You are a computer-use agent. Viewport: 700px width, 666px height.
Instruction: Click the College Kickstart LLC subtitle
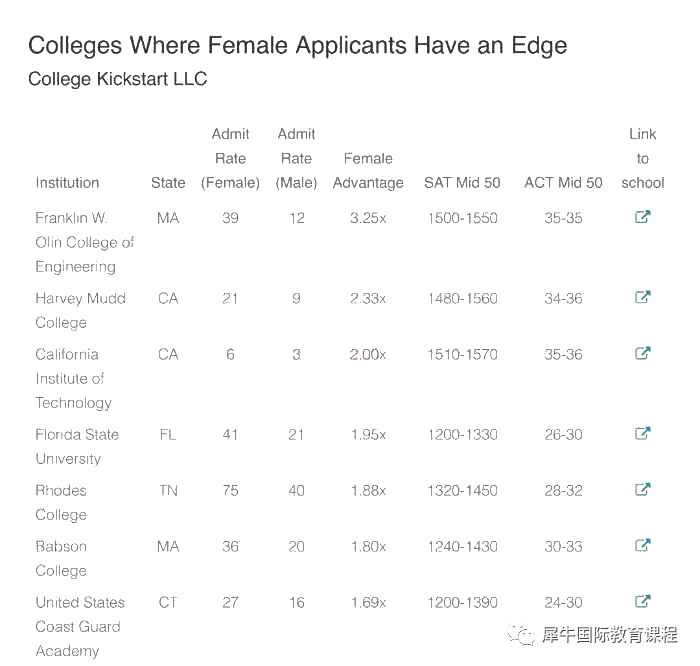click(x=117, y=79)
